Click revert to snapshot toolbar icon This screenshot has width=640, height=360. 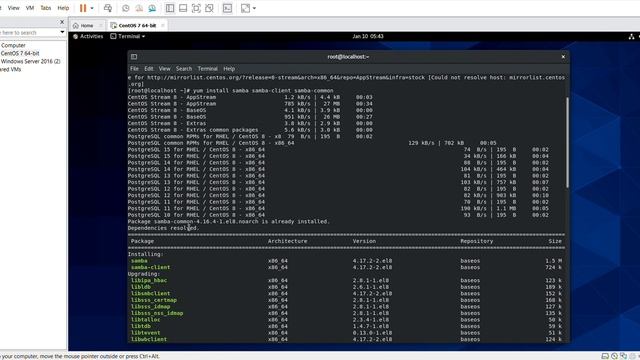(x=139, y=8)
